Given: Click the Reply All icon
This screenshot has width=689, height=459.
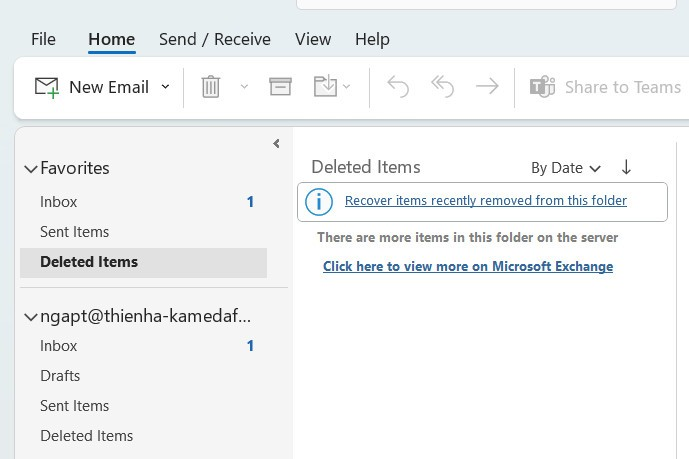Looking at the screenshot, I should tap(442, 87).
